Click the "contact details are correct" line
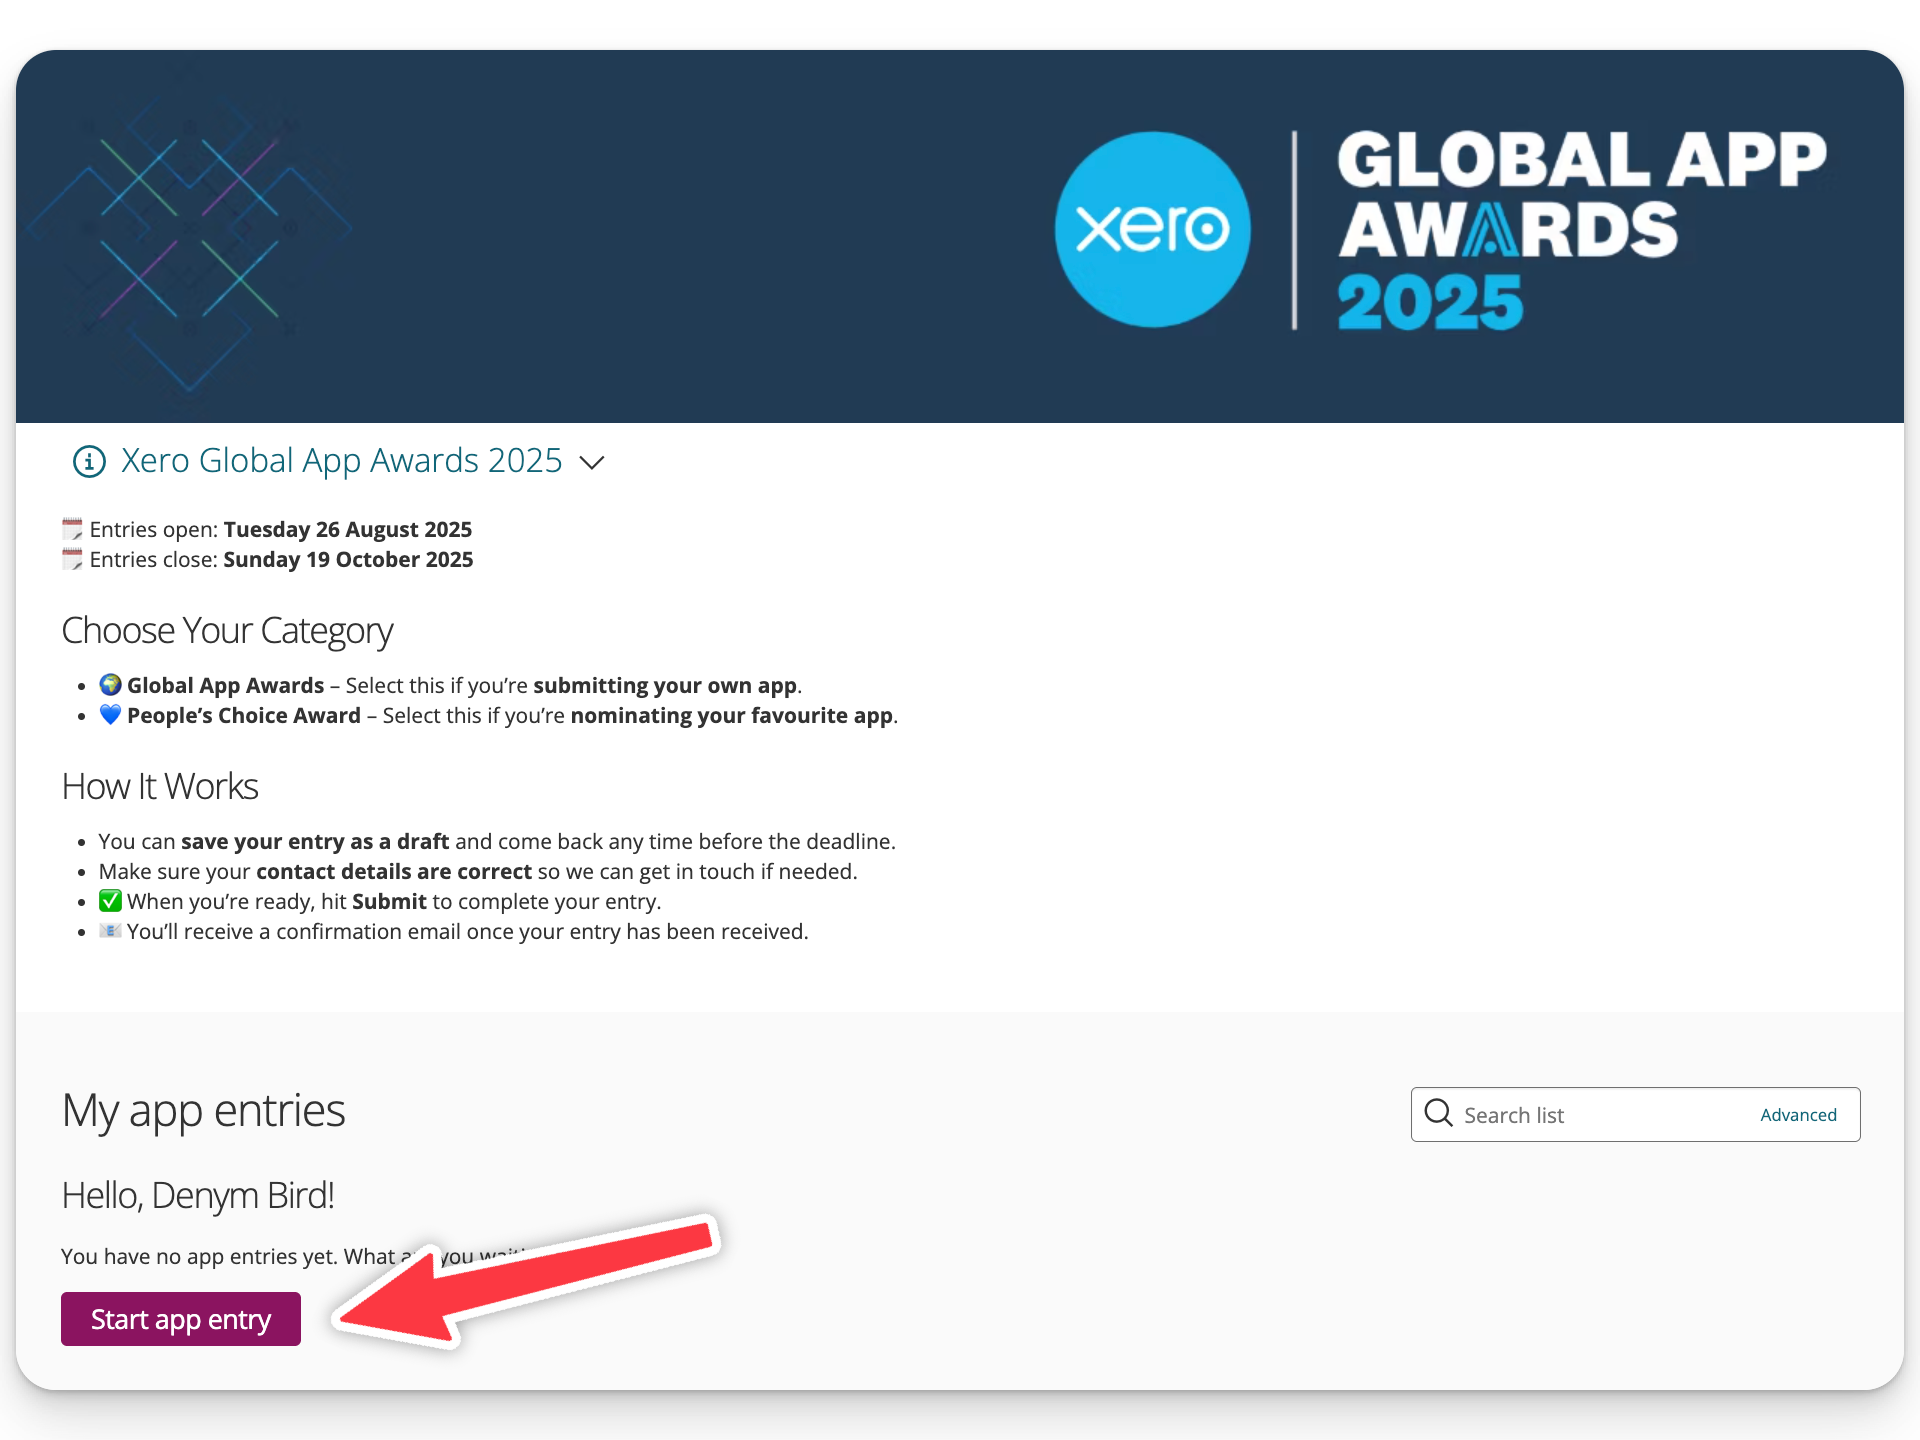Viewport: 1920px width, 1440px height. pyautogui.click(x=478, y=871)
